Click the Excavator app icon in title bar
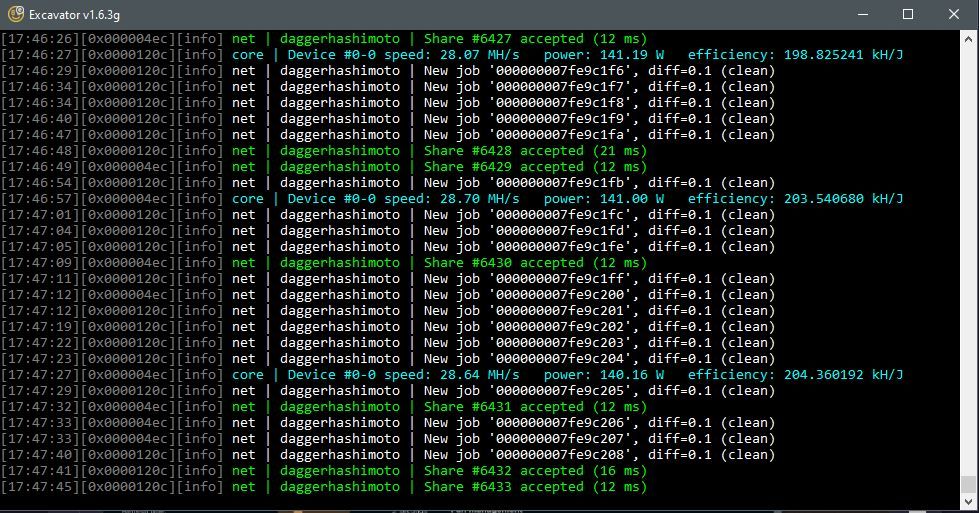Image resolution: width=979 pixels, height=513 pixels. click(16, 14)
